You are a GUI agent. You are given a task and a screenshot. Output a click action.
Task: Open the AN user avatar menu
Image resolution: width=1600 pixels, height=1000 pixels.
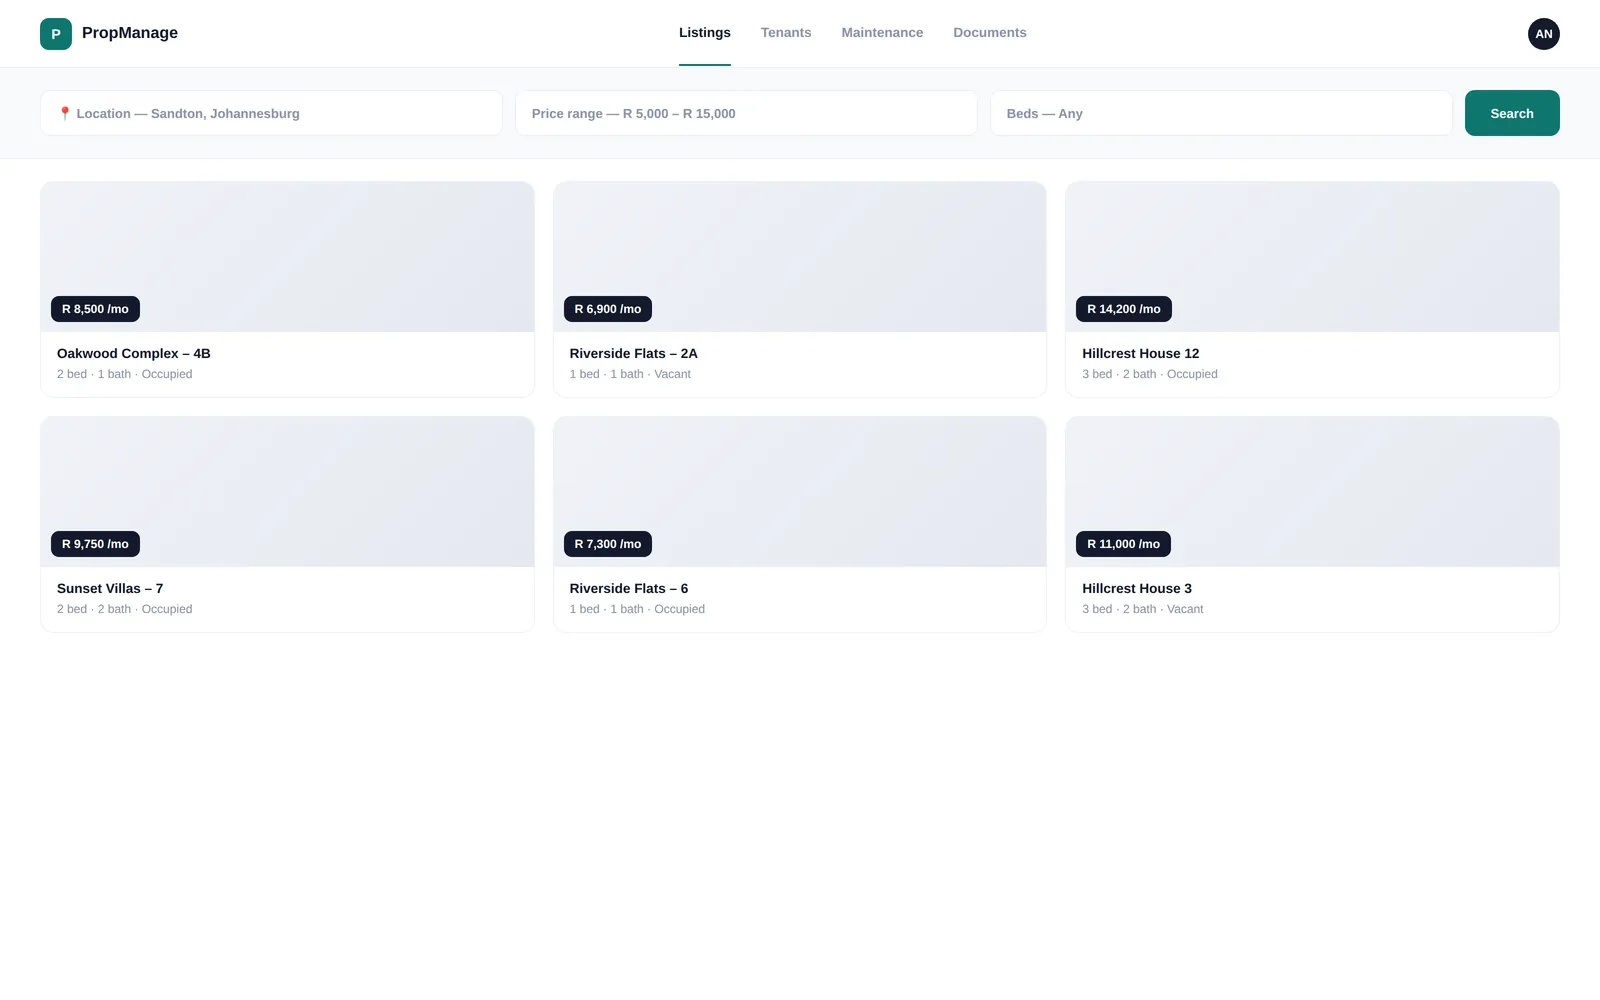(x=1543, y=34)
